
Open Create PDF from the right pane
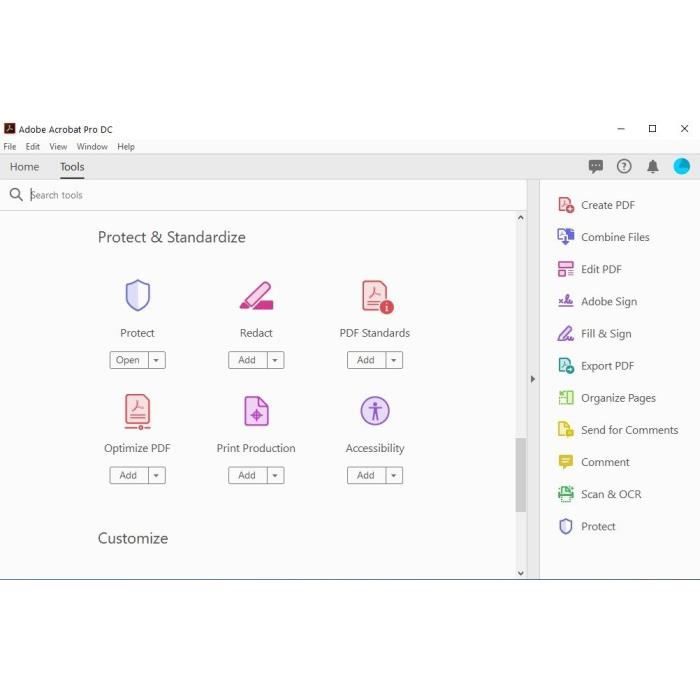click(596, 205)
